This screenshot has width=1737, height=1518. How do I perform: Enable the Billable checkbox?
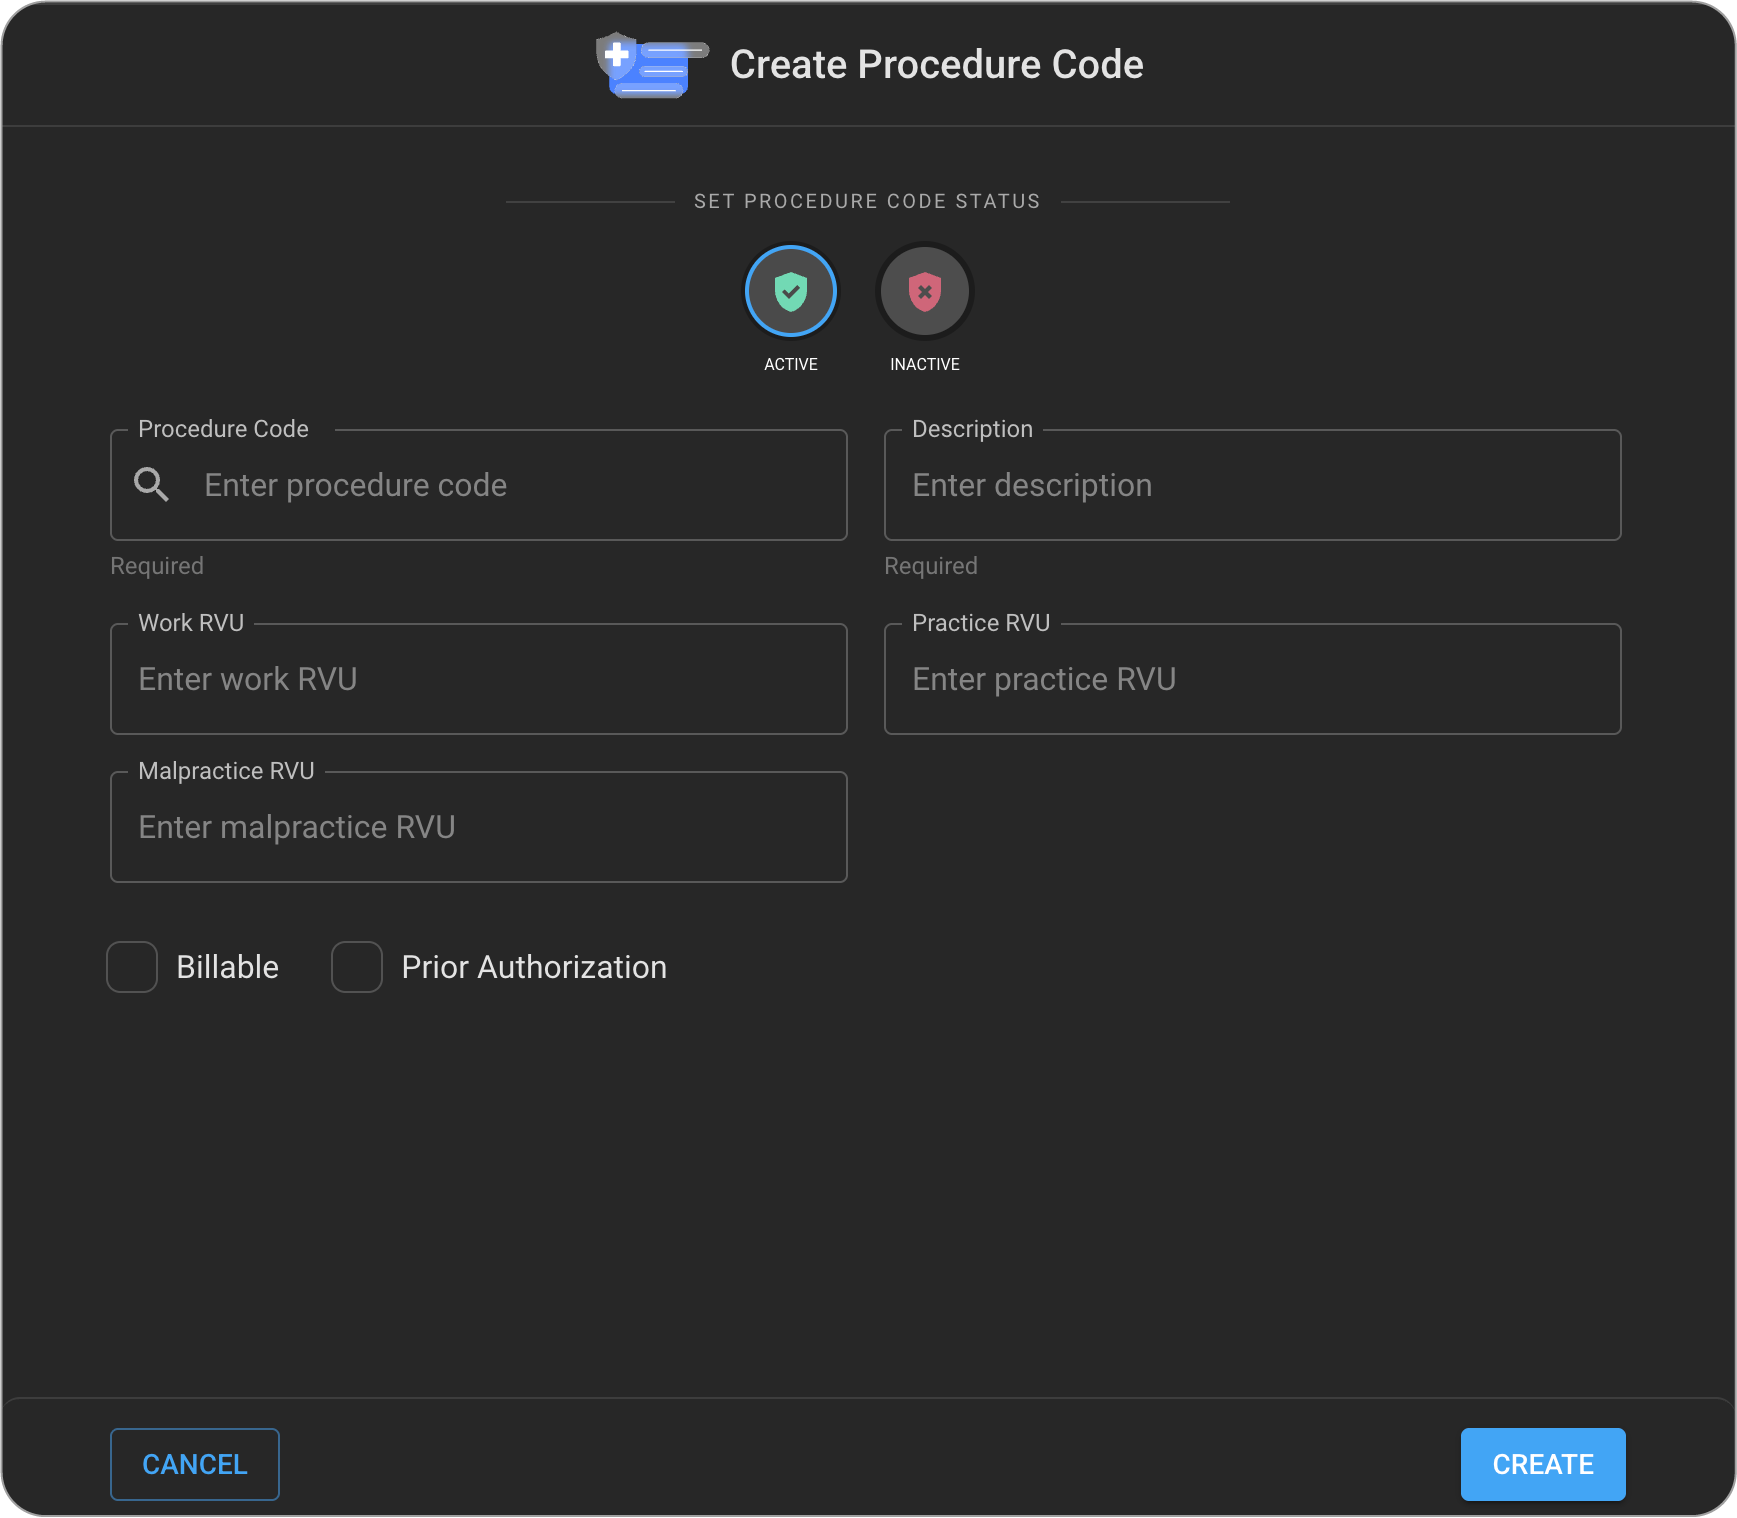pos(132,967)
